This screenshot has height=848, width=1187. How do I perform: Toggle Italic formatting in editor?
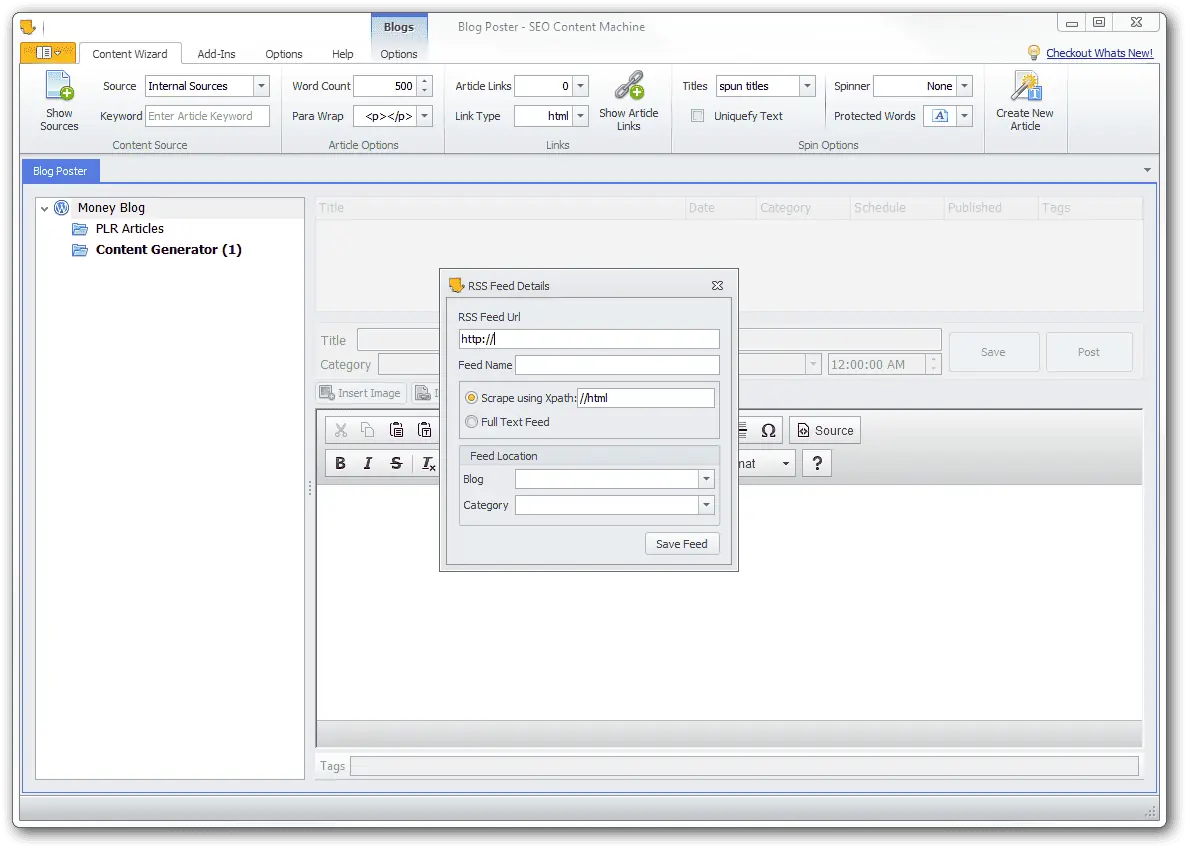click(368, 463)
